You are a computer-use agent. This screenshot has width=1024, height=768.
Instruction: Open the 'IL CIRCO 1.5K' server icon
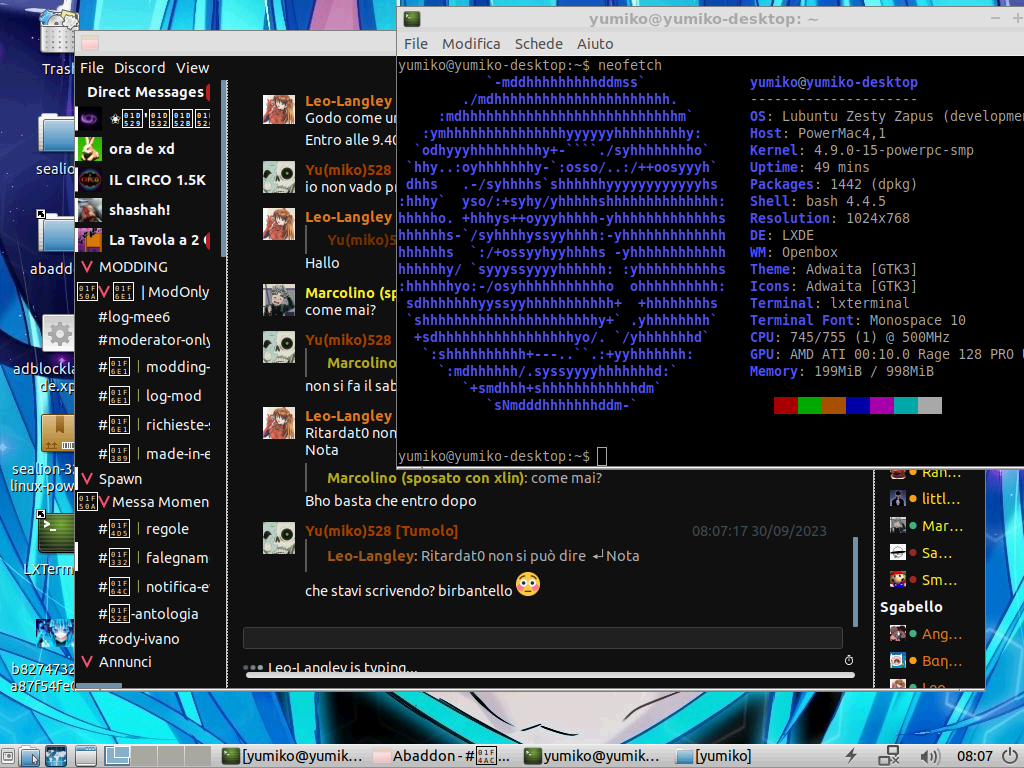89,180
